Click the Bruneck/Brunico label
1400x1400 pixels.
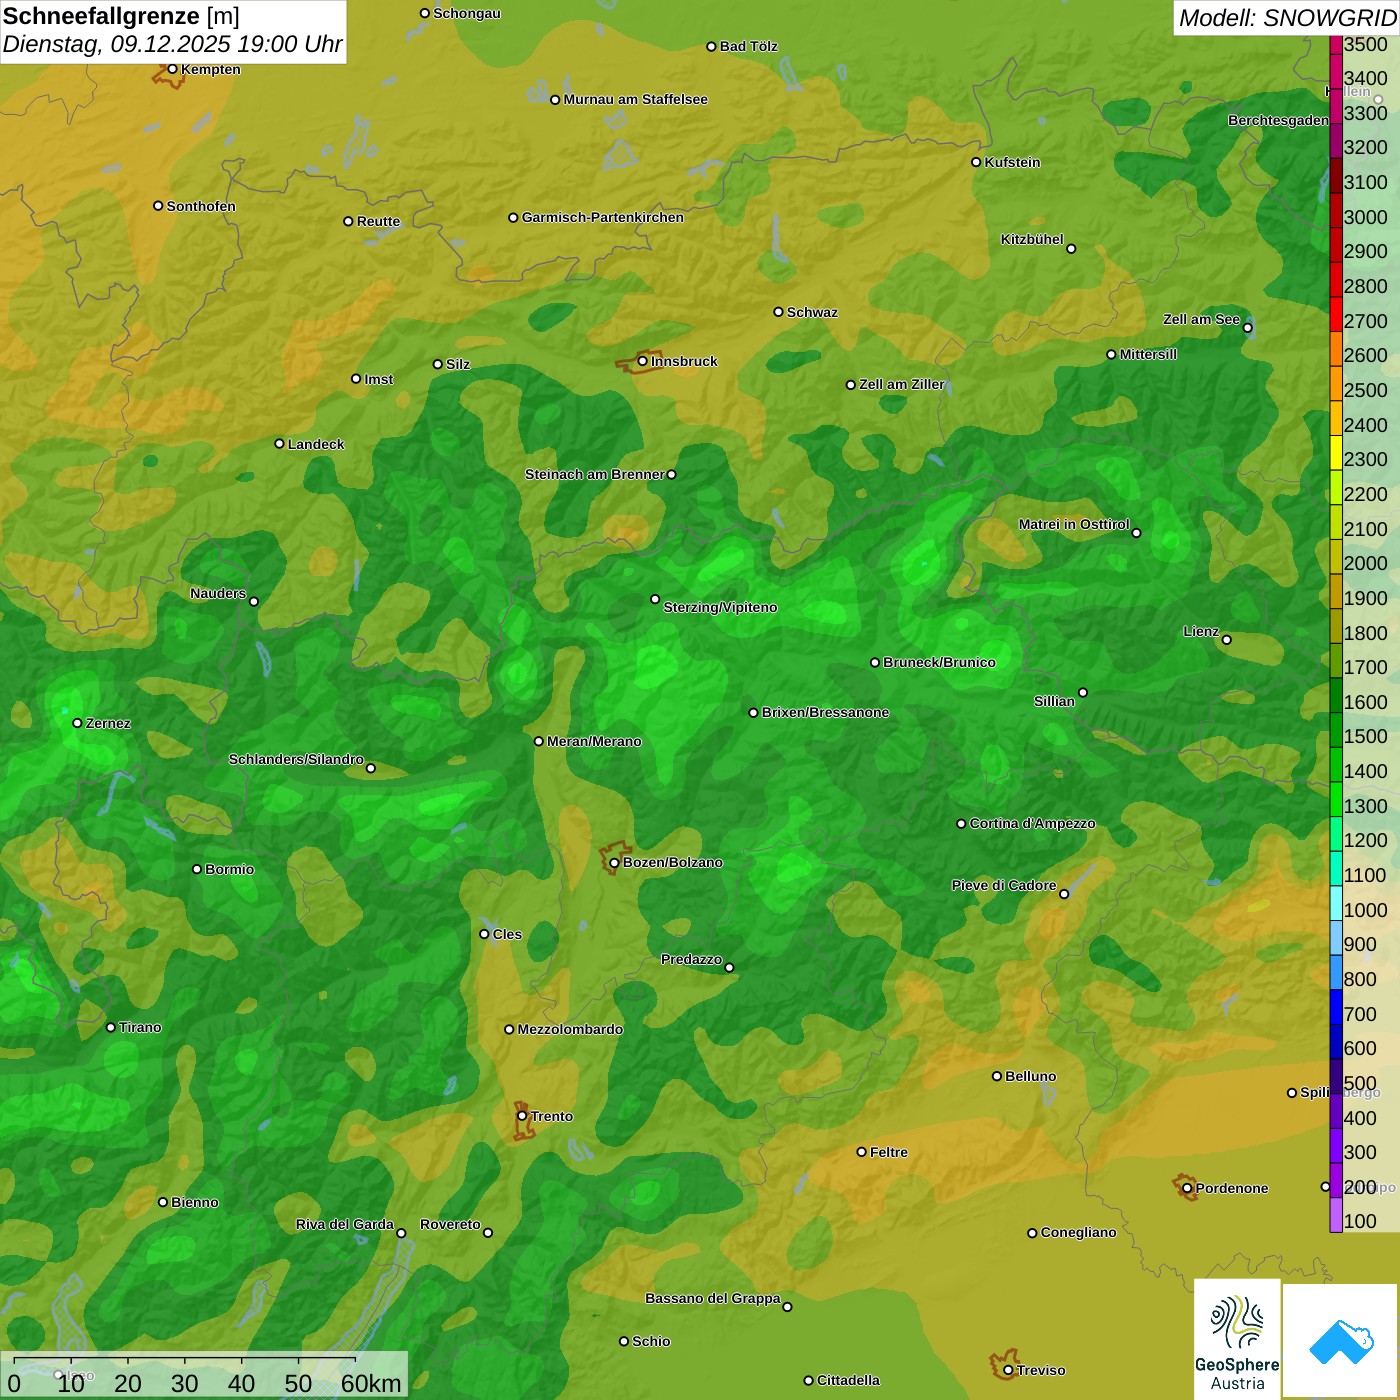click(x=939, y=662)
